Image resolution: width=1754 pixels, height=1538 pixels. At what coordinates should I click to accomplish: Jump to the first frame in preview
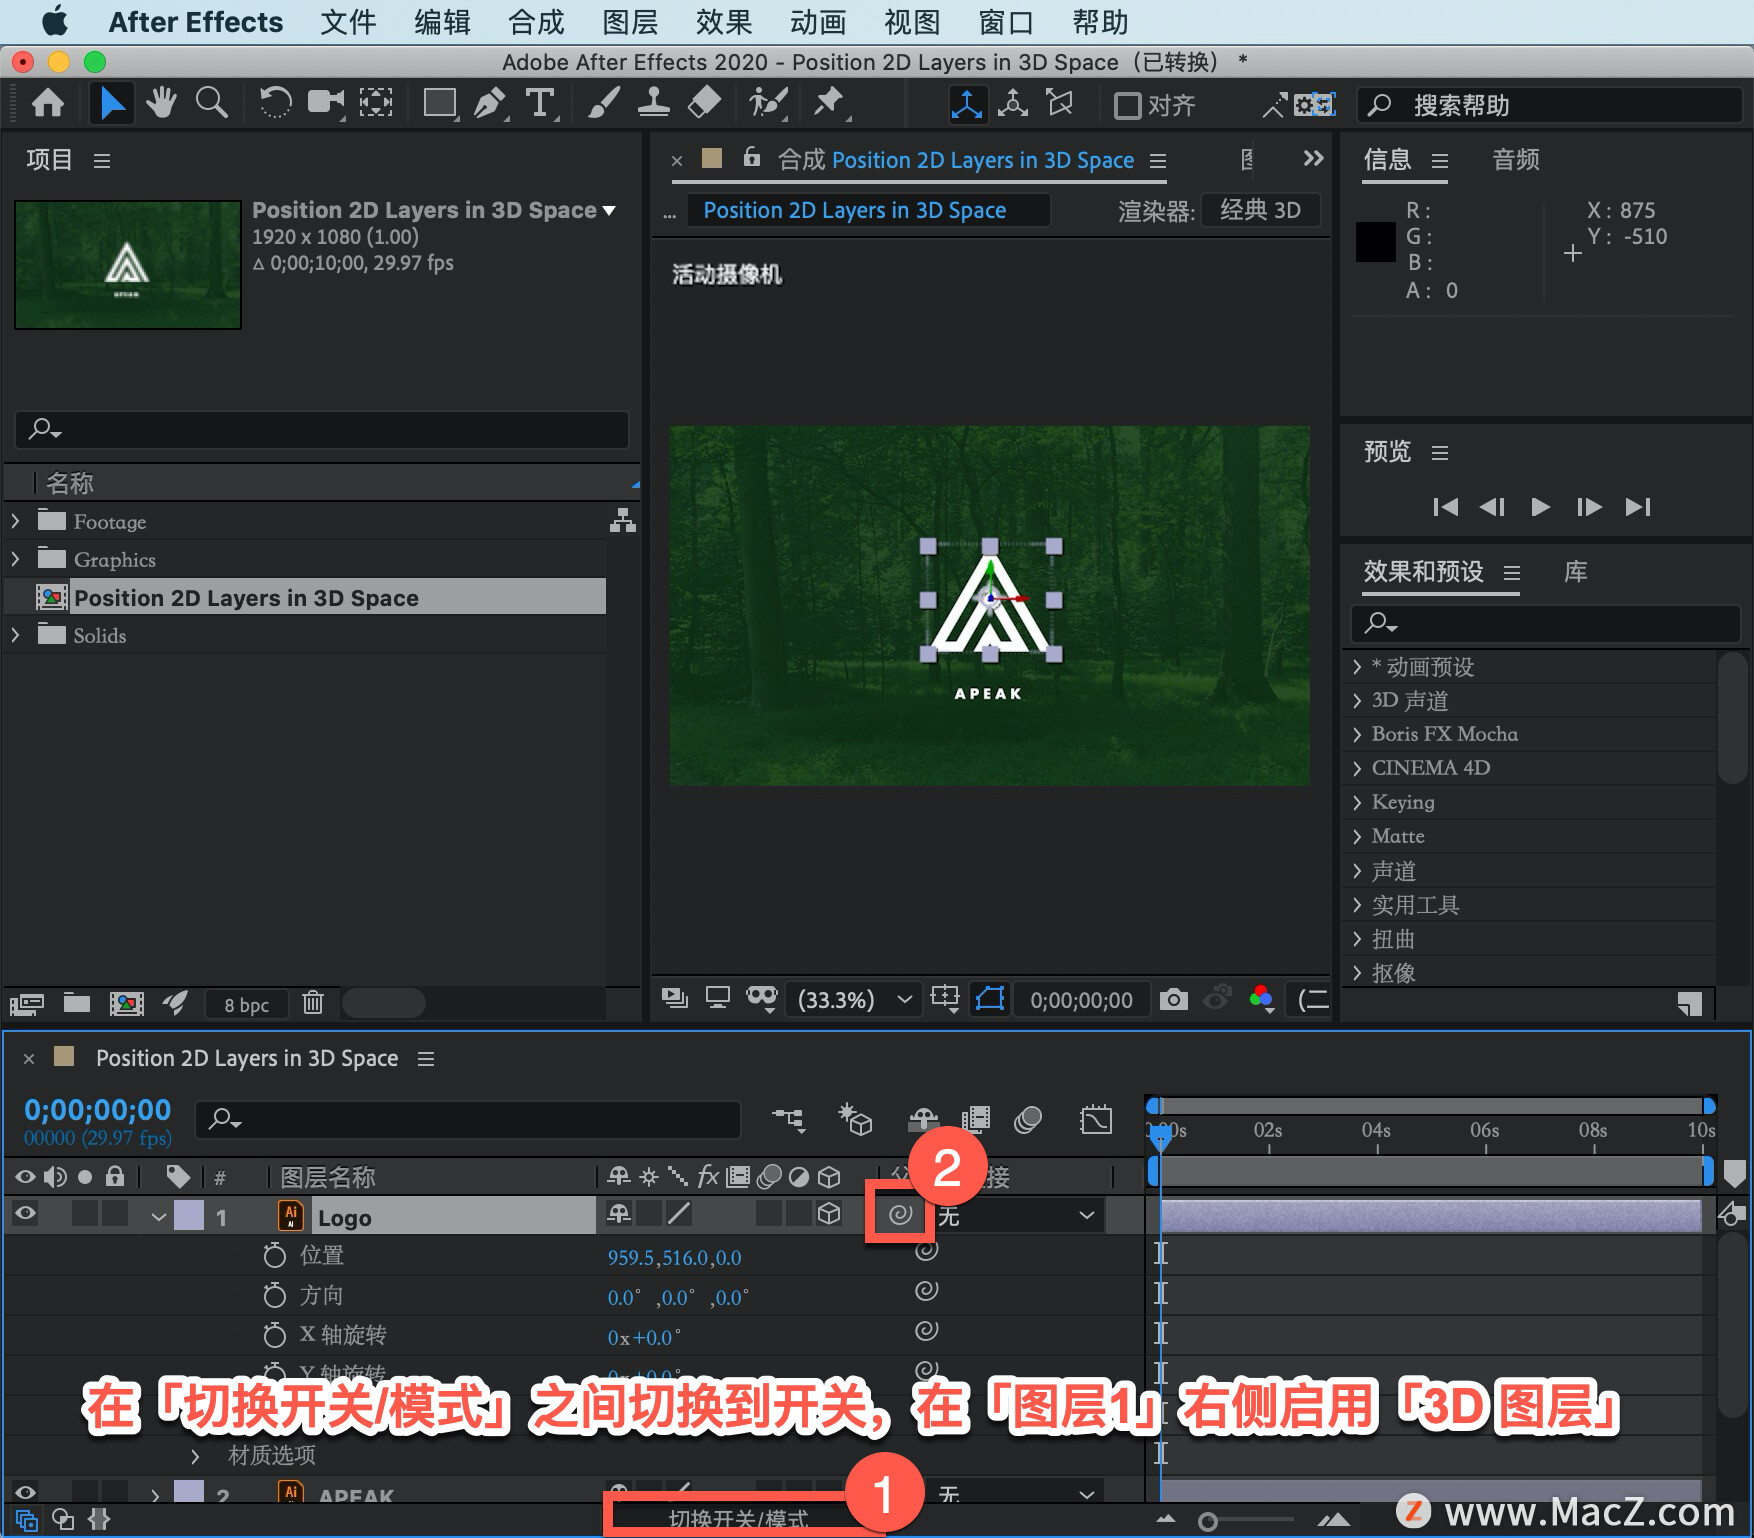(1445, 507)
